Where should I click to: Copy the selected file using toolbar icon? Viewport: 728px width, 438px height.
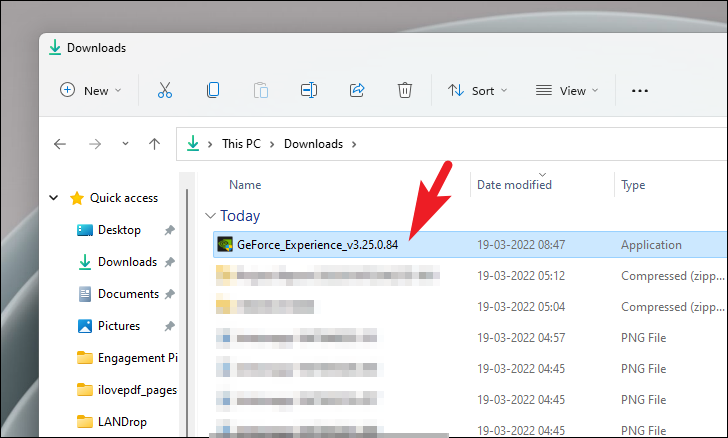point(213,90)
